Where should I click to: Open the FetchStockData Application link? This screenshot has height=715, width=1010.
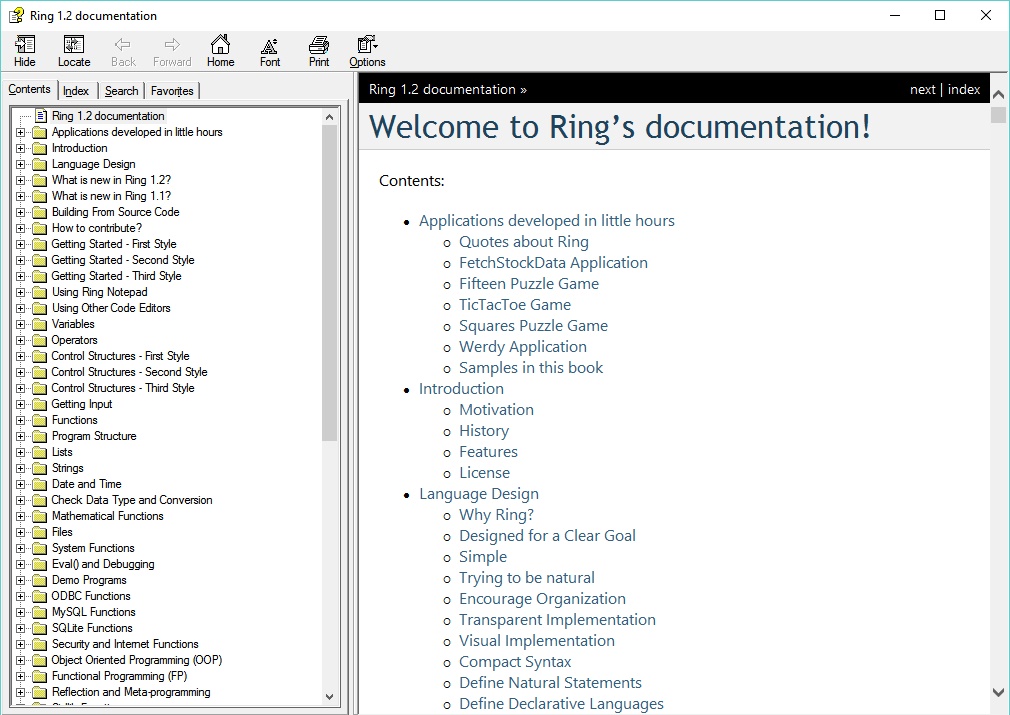[x=553, y=263]
